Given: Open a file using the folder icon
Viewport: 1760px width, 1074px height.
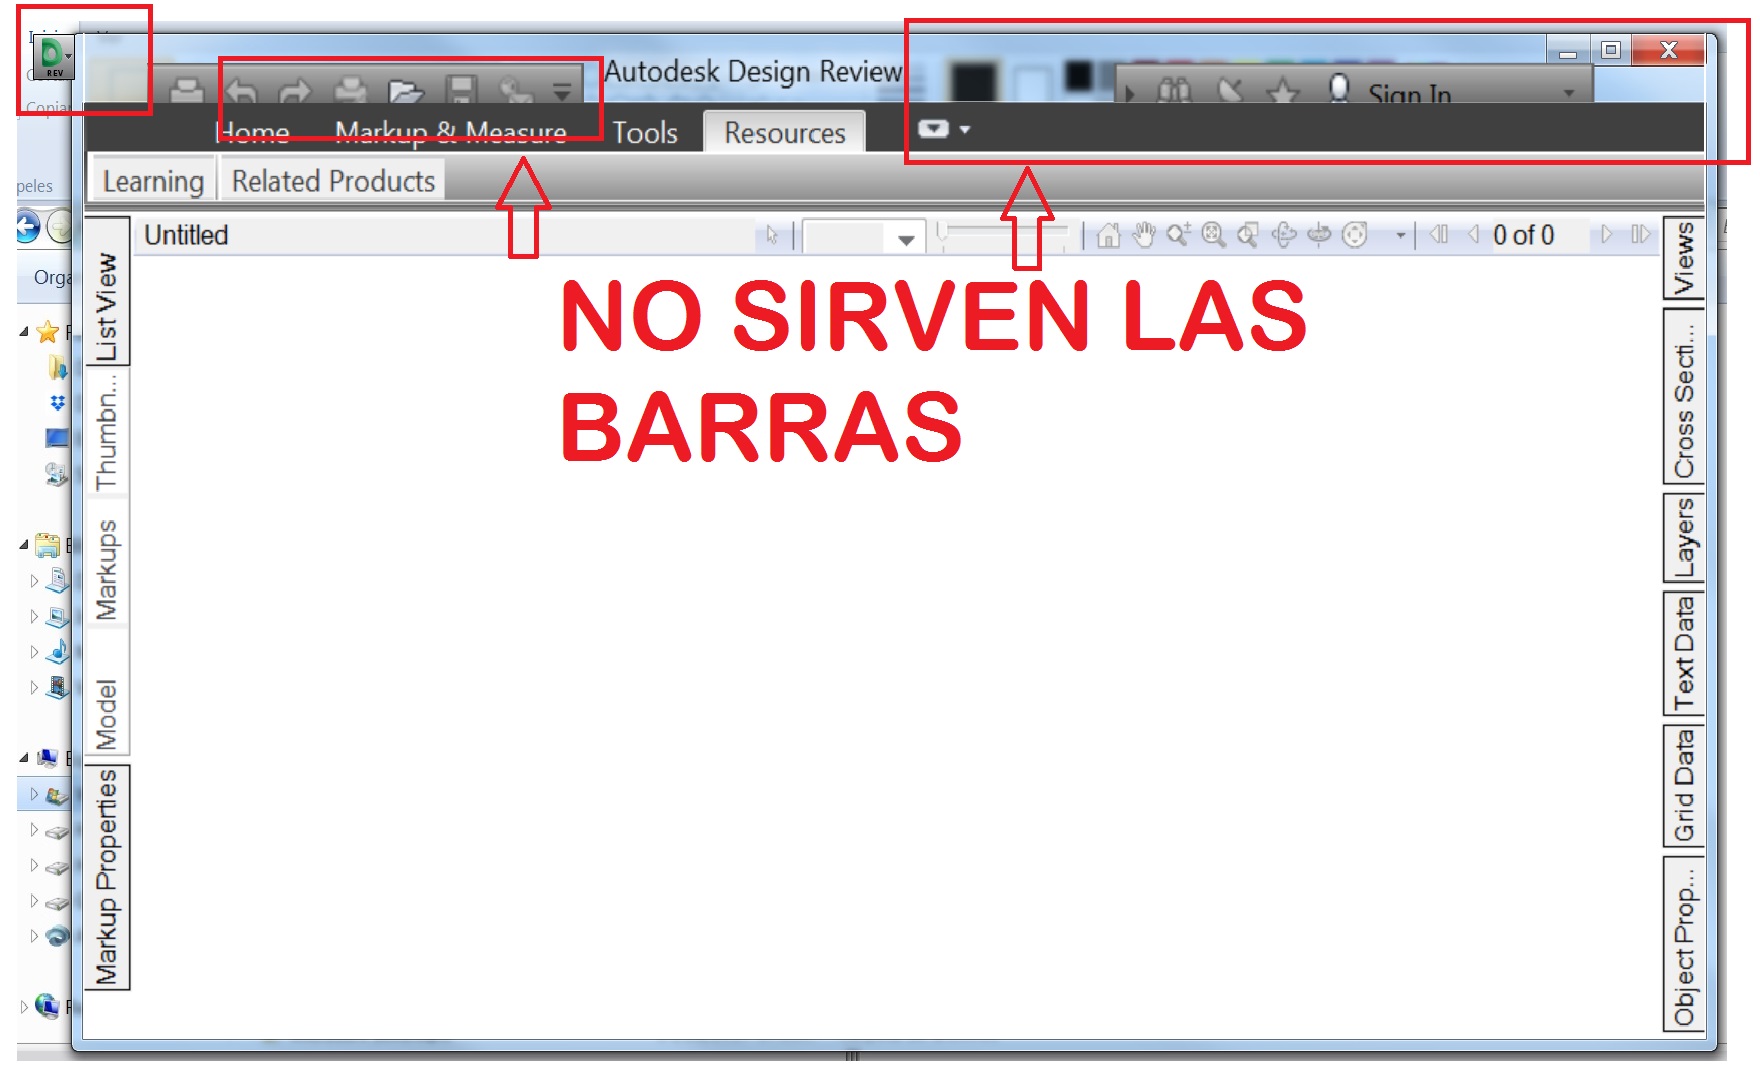Looking at the screenshot, I should [405, 92].
